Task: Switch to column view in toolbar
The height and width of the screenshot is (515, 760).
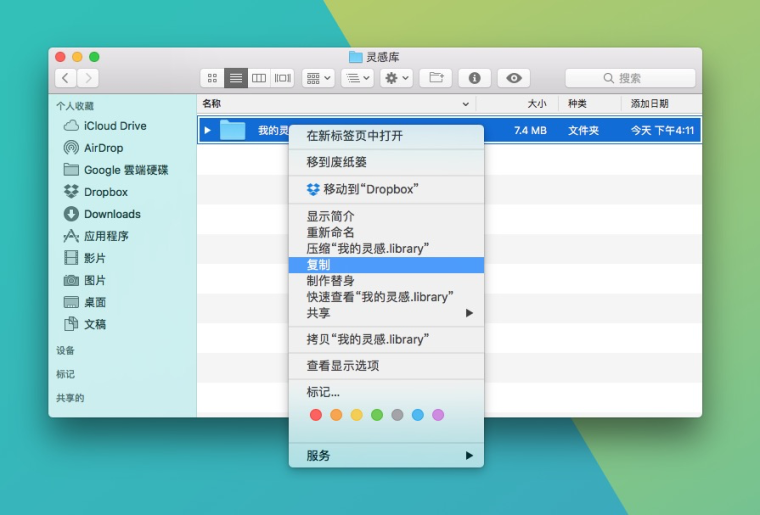Action: point(259,78)
